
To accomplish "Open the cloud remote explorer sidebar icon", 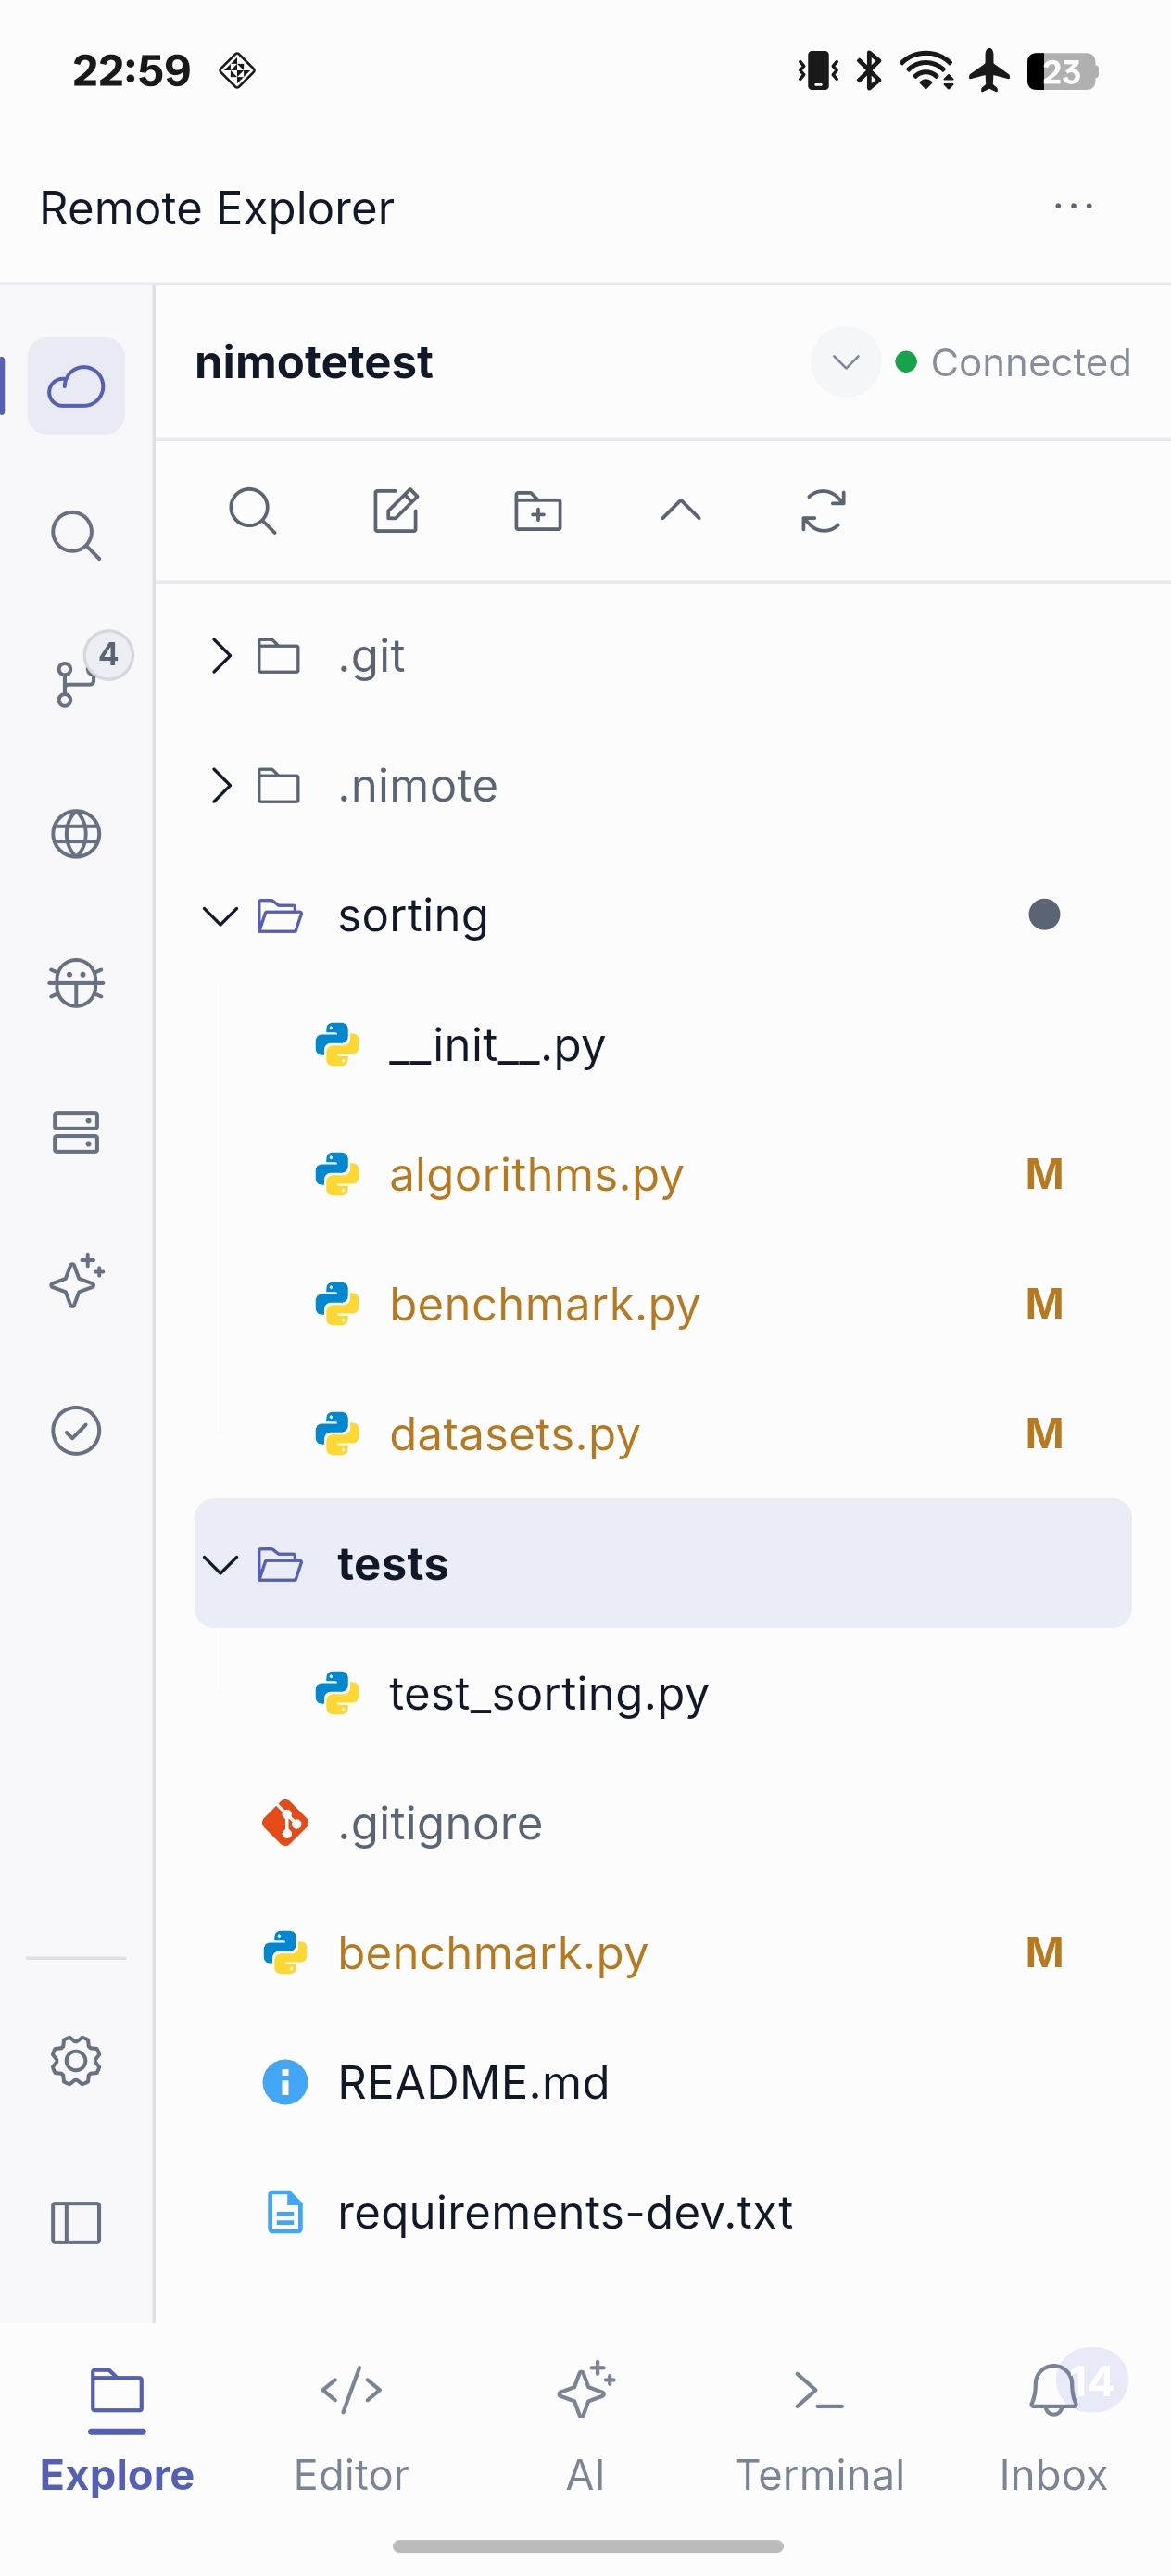I will click(76, 386).
